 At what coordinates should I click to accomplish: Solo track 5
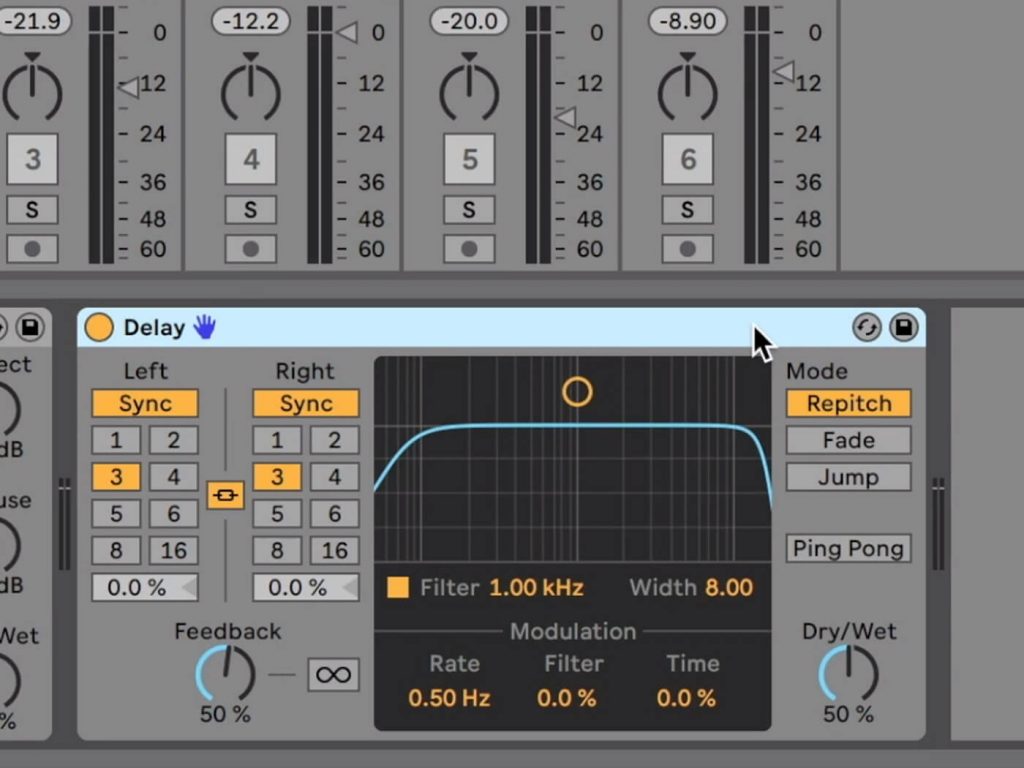pos(470,210)
